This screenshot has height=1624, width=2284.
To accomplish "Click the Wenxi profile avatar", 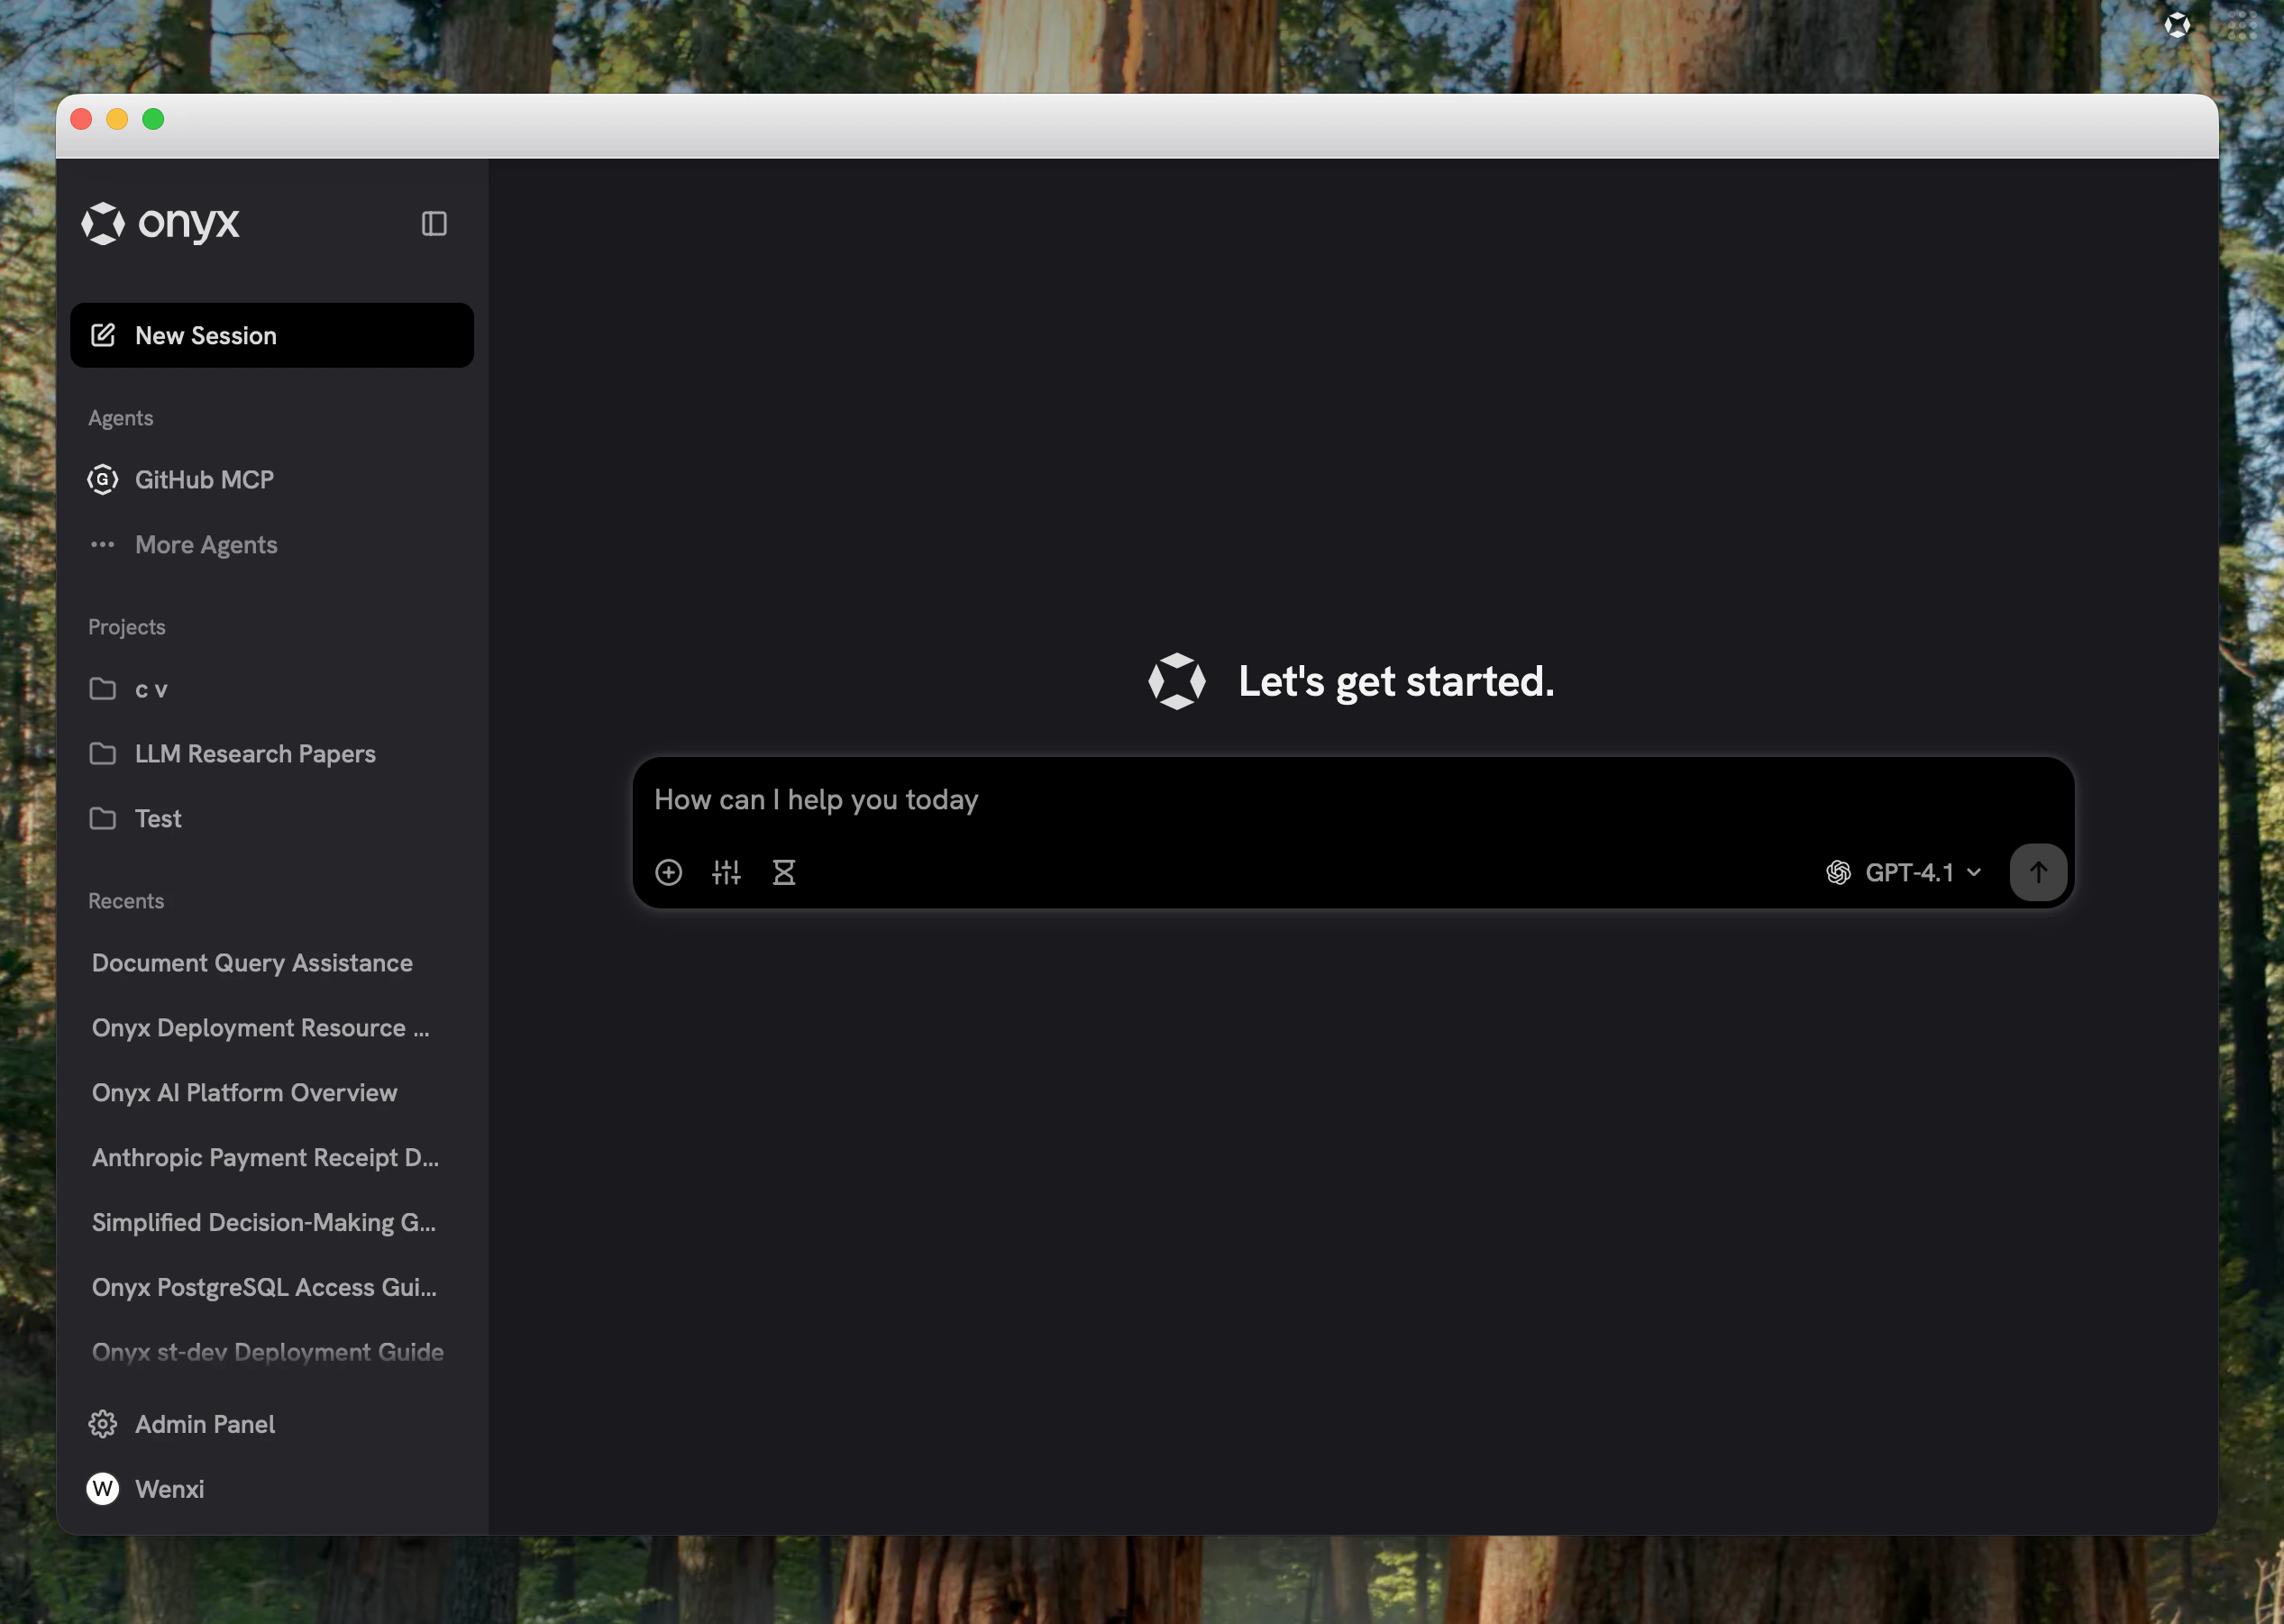I will pyautogui.click(x=103, y=1489).
